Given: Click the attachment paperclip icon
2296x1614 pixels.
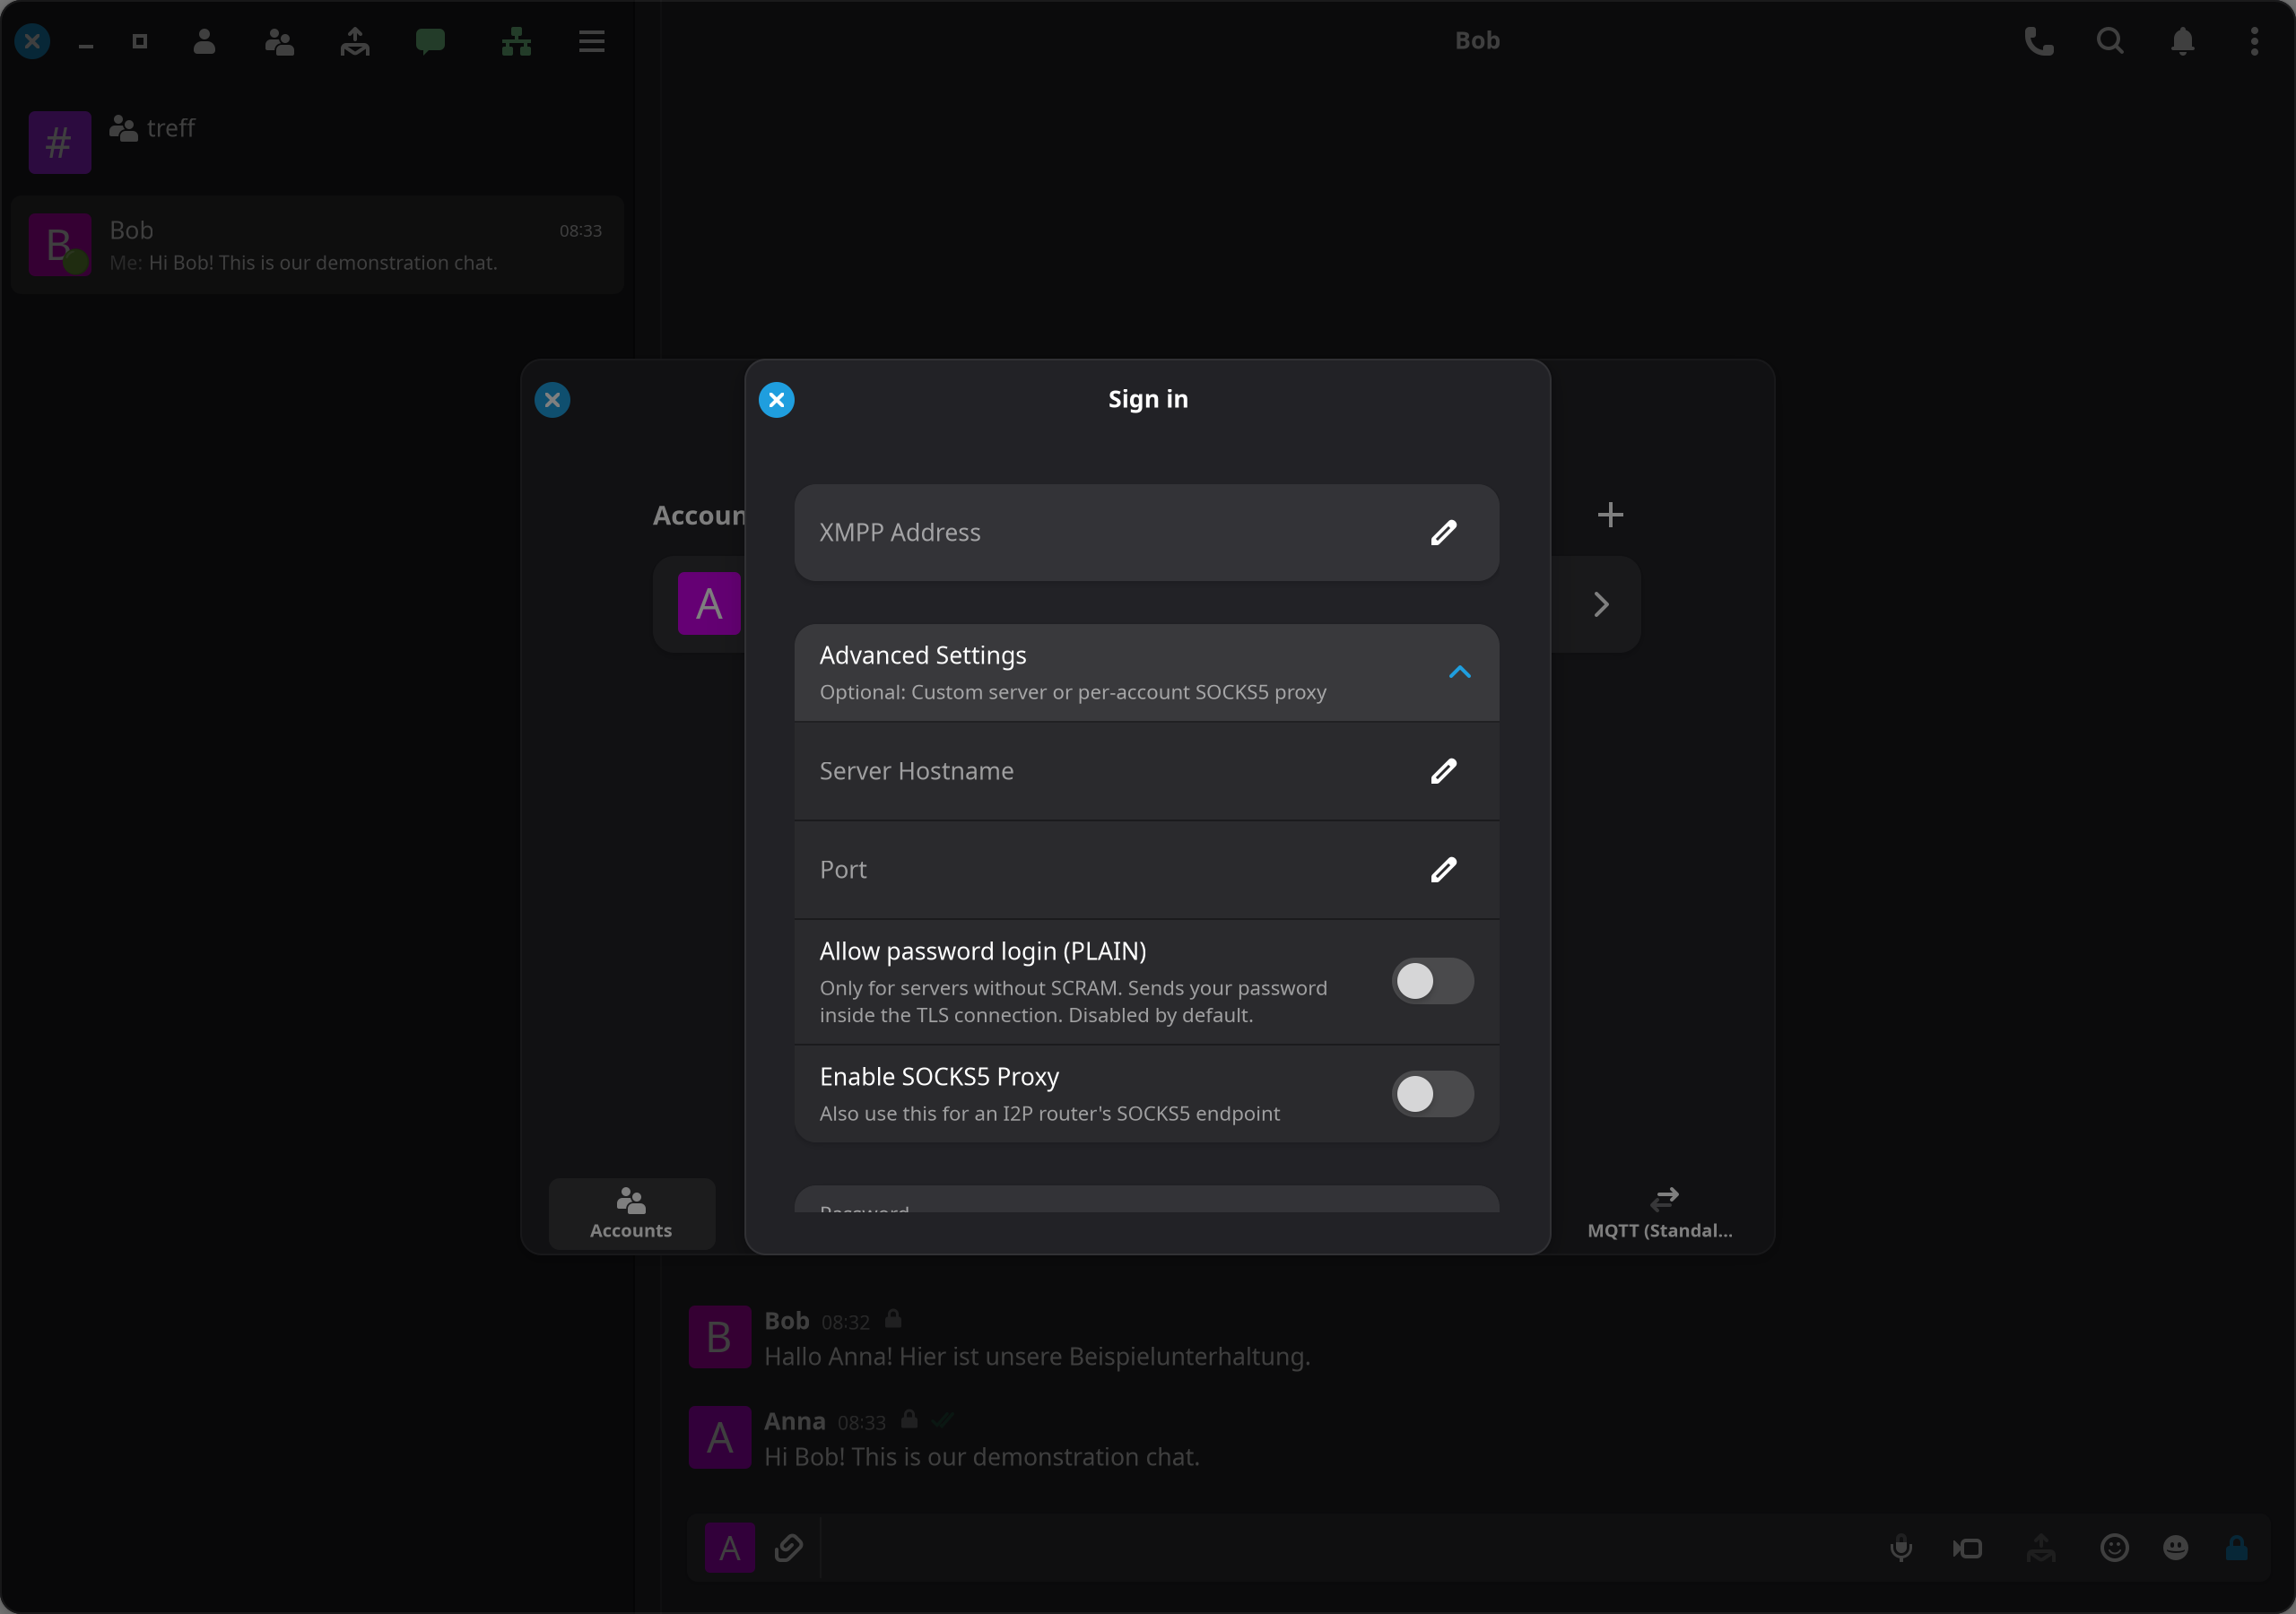Looking at the screenshot, I should 789,1548.
